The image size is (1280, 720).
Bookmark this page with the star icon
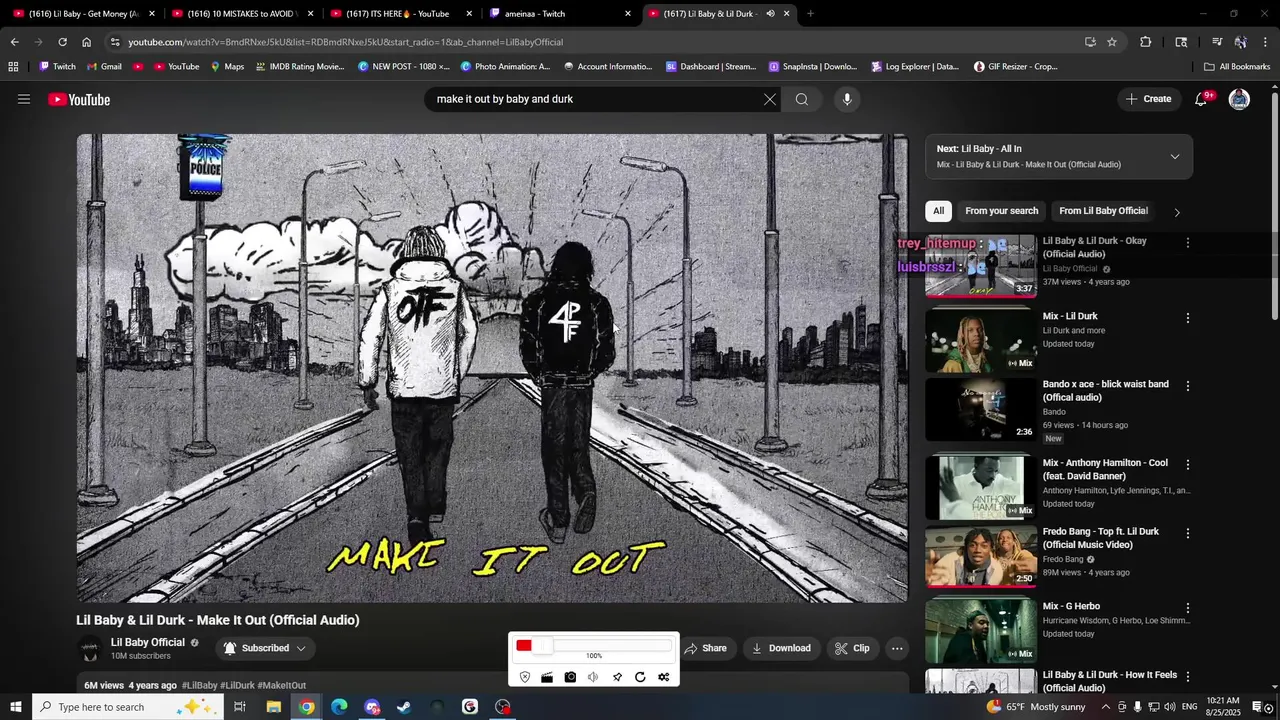pos(1112,42)
